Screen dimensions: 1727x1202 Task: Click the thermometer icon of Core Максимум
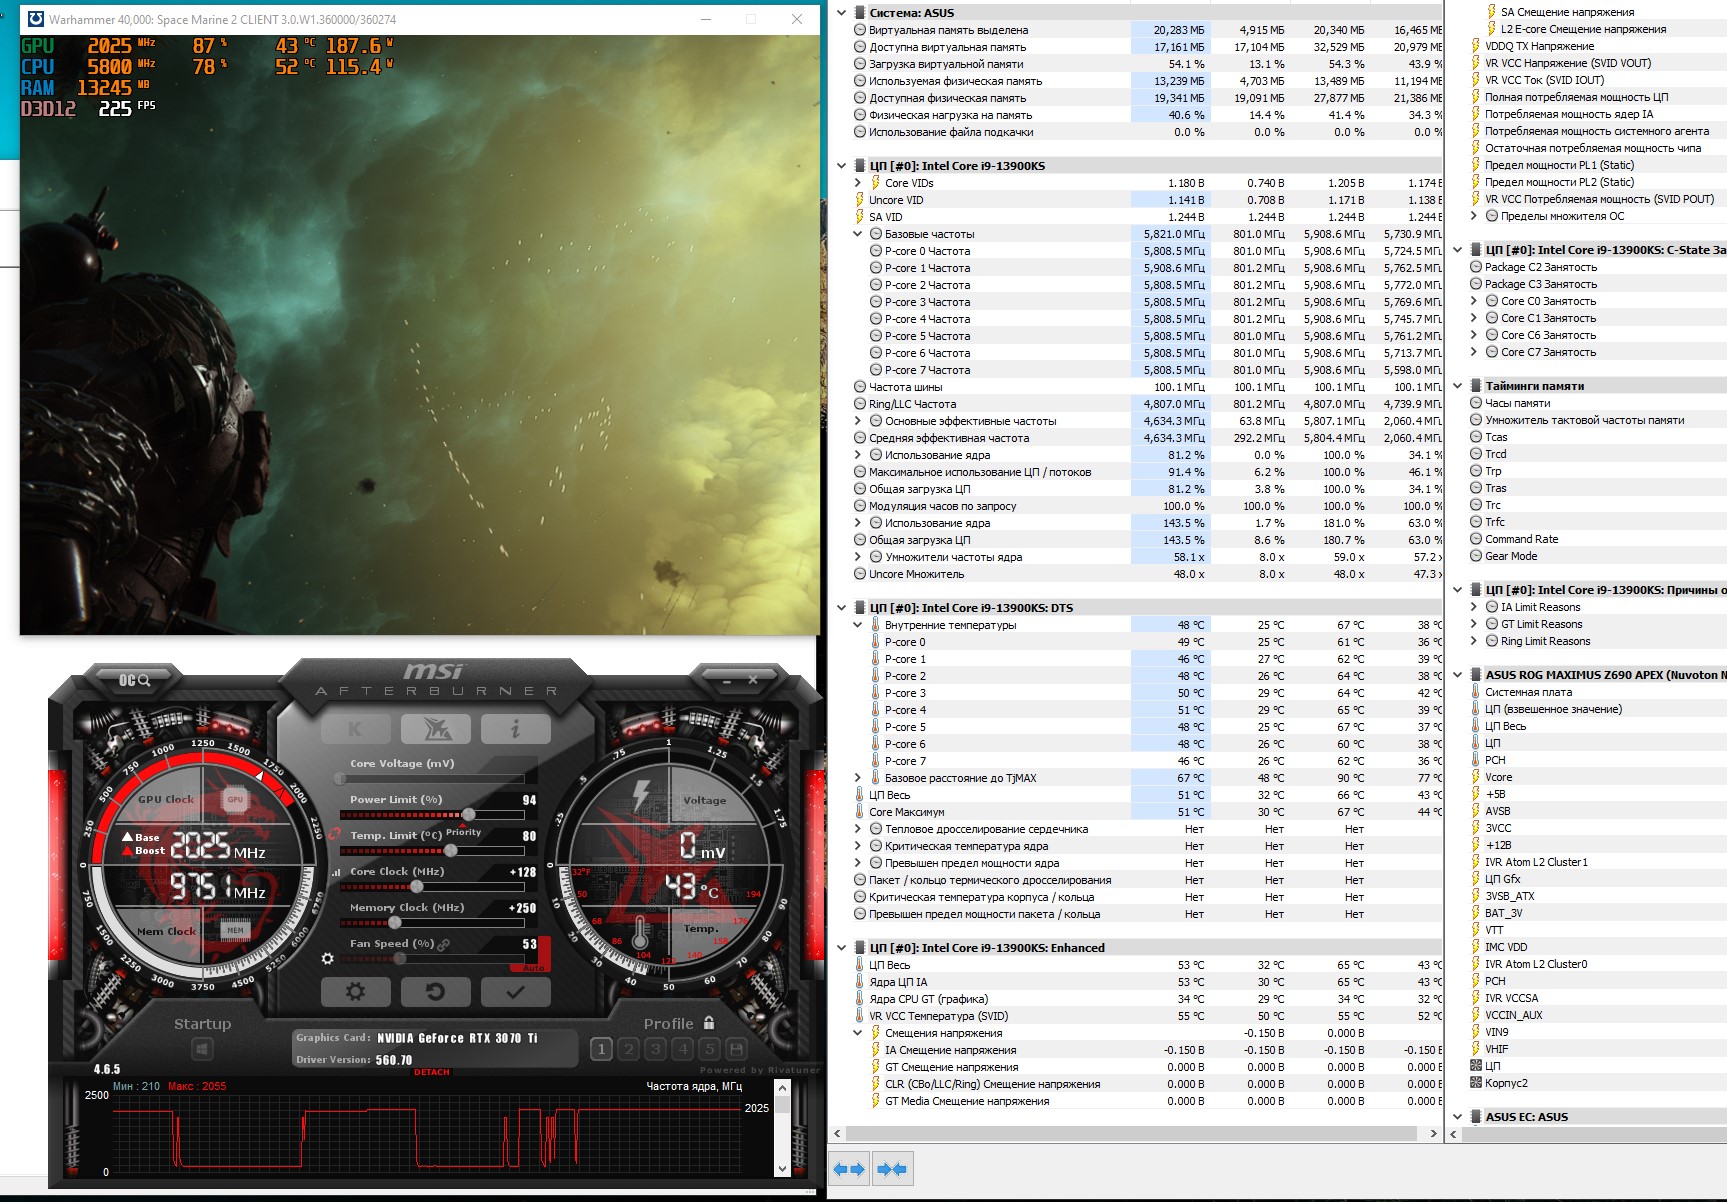[860, 812]
